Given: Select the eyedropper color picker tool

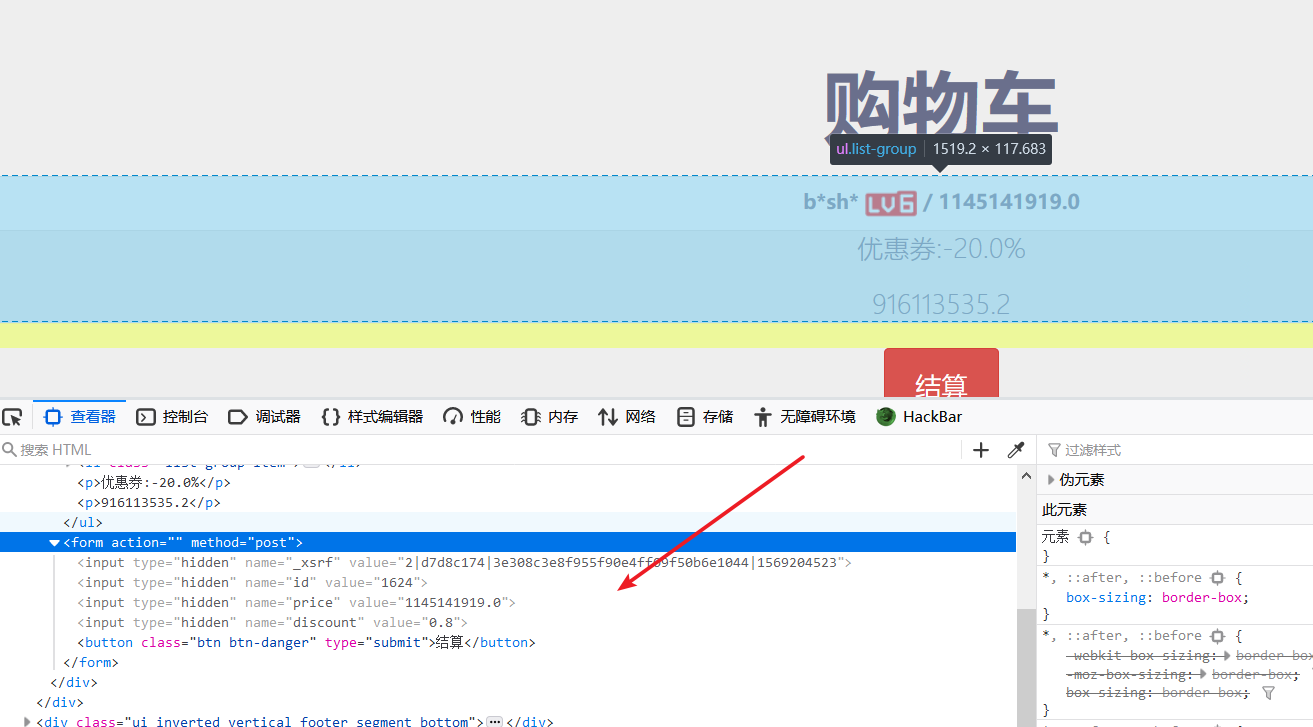Looking at the screenshot, I should click(x=1016, y=450).
